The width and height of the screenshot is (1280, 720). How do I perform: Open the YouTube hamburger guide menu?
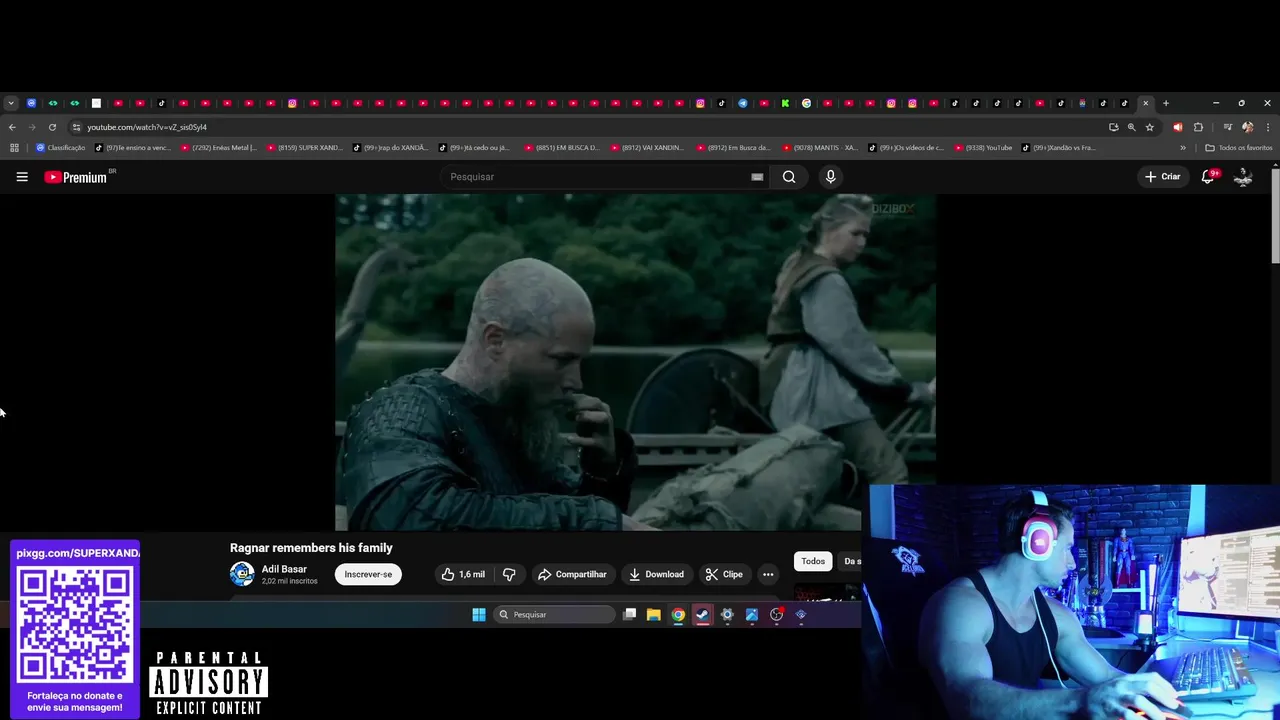(x=22, y=177)
